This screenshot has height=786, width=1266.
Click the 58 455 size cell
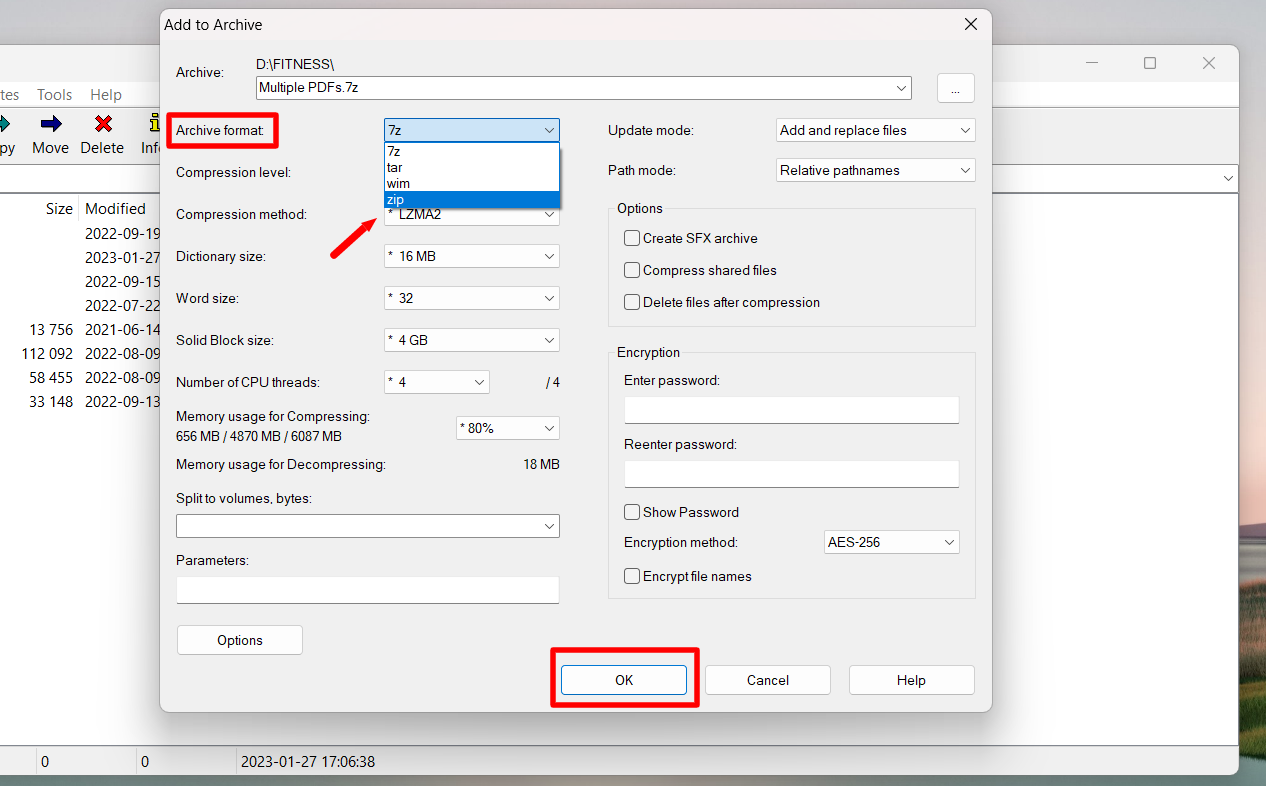[x=51, y=377]
